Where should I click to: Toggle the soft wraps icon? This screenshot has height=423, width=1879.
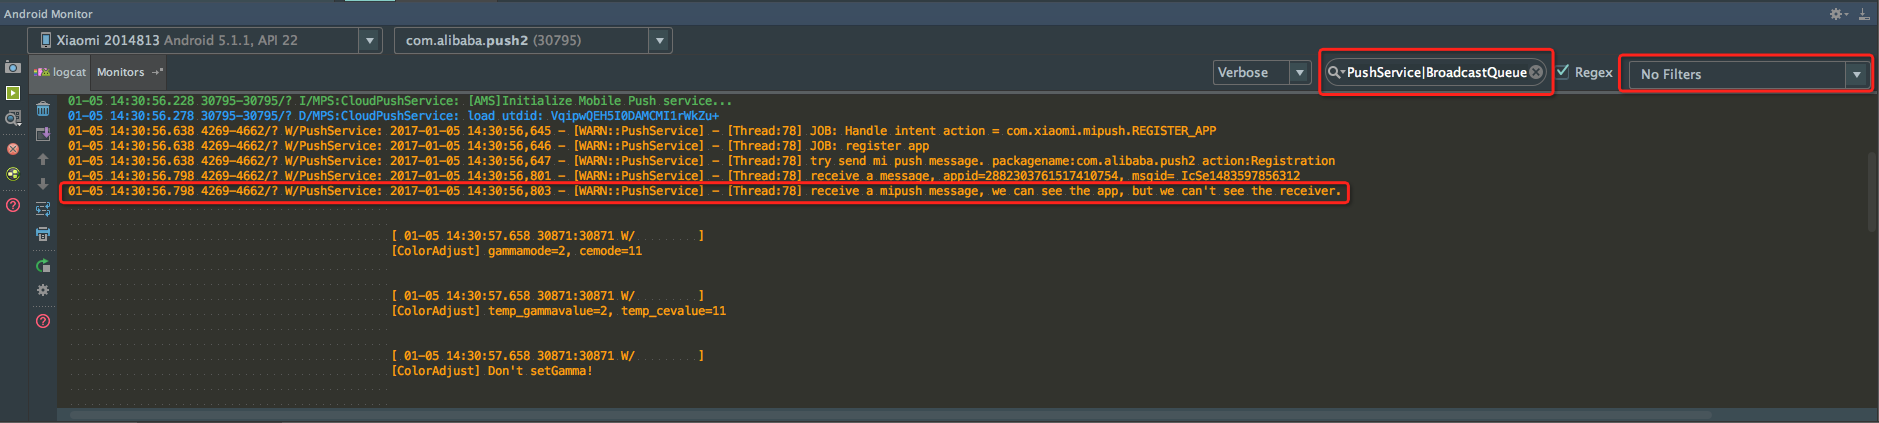pos(43,209)
